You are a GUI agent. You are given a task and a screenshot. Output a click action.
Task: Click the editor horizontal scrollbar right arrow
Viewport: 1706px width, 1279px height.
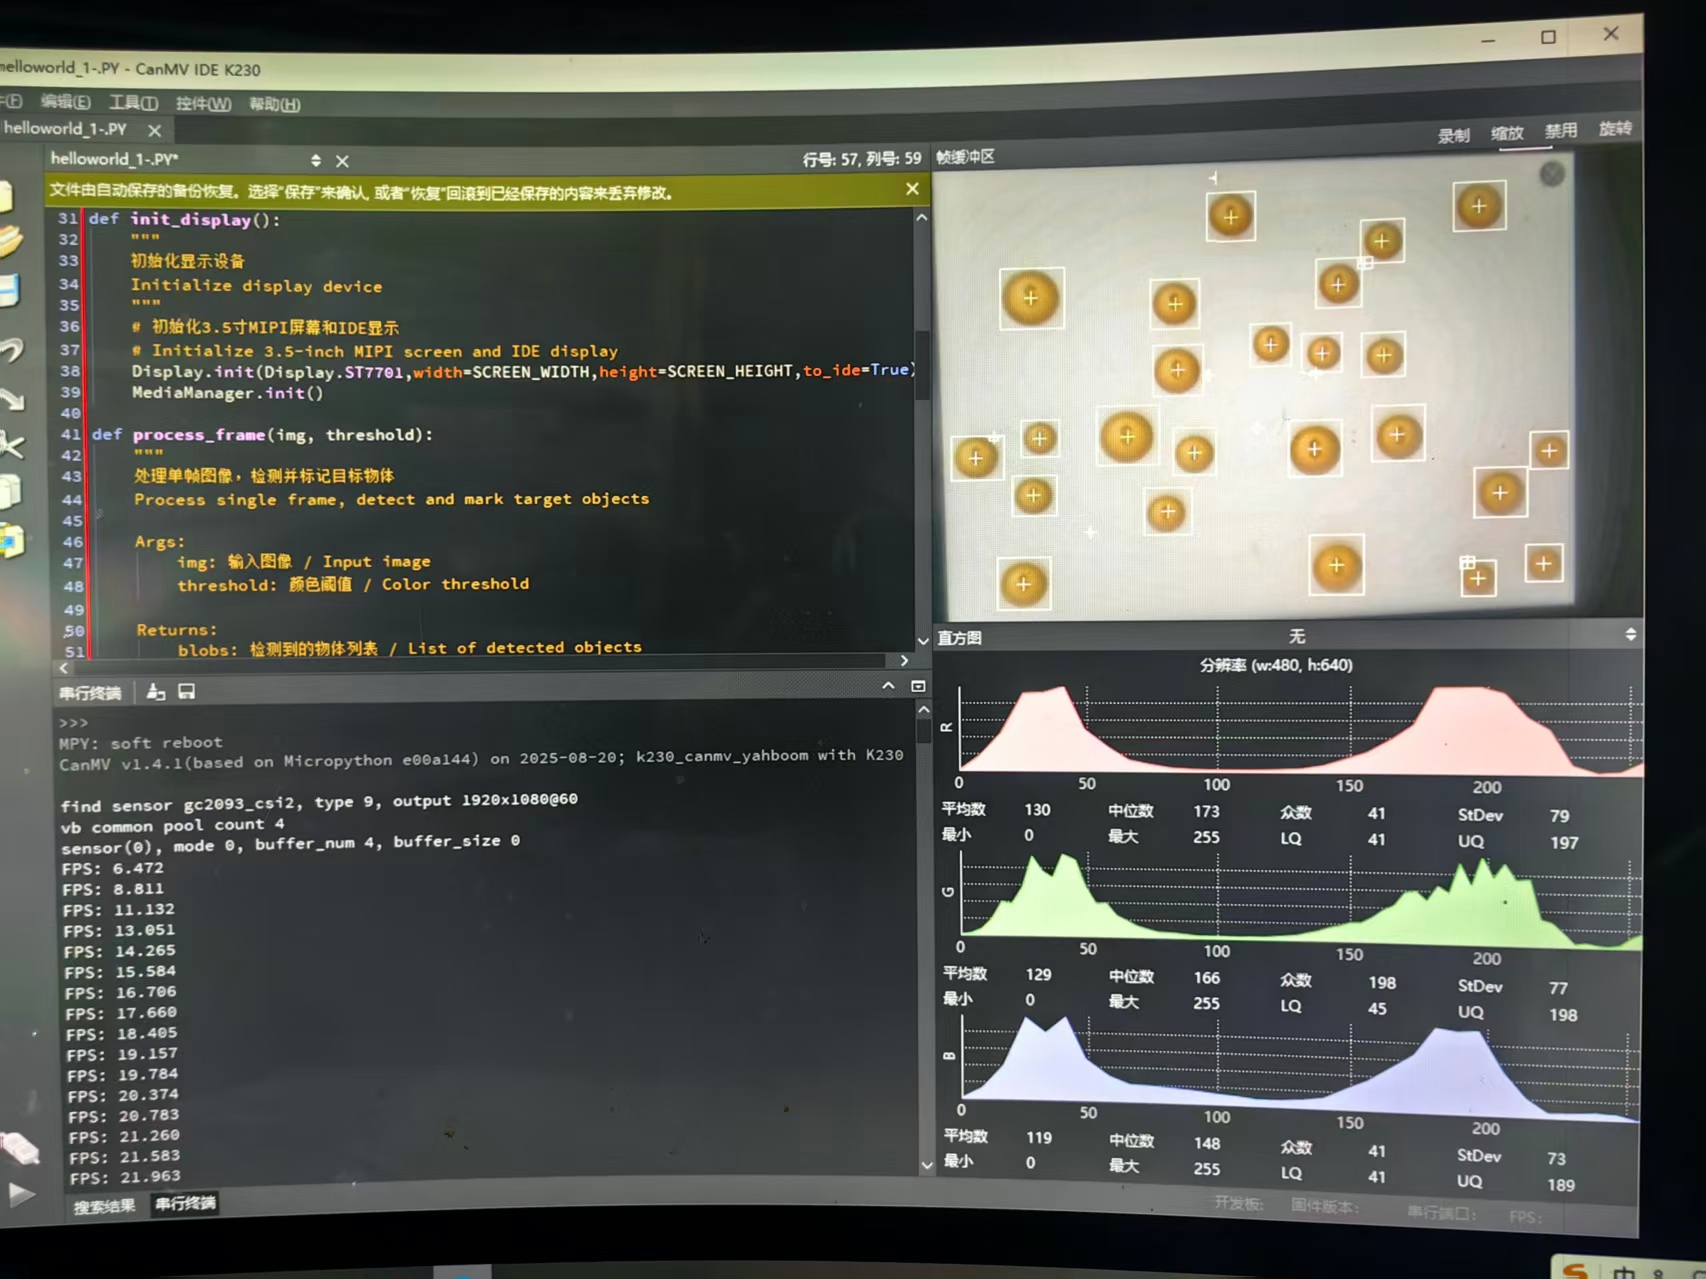(x=904, y=660)
